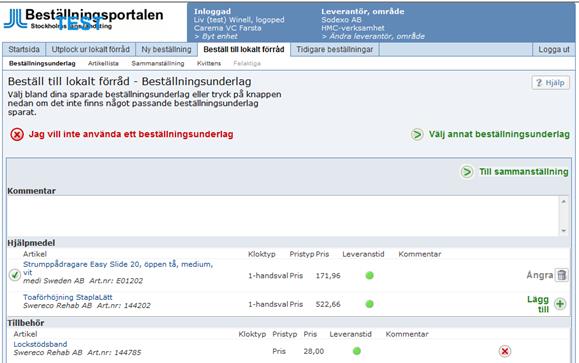Click the Beställningsportalen logo
The width and height of the screenshot is (579, 363).
[83, 19]
